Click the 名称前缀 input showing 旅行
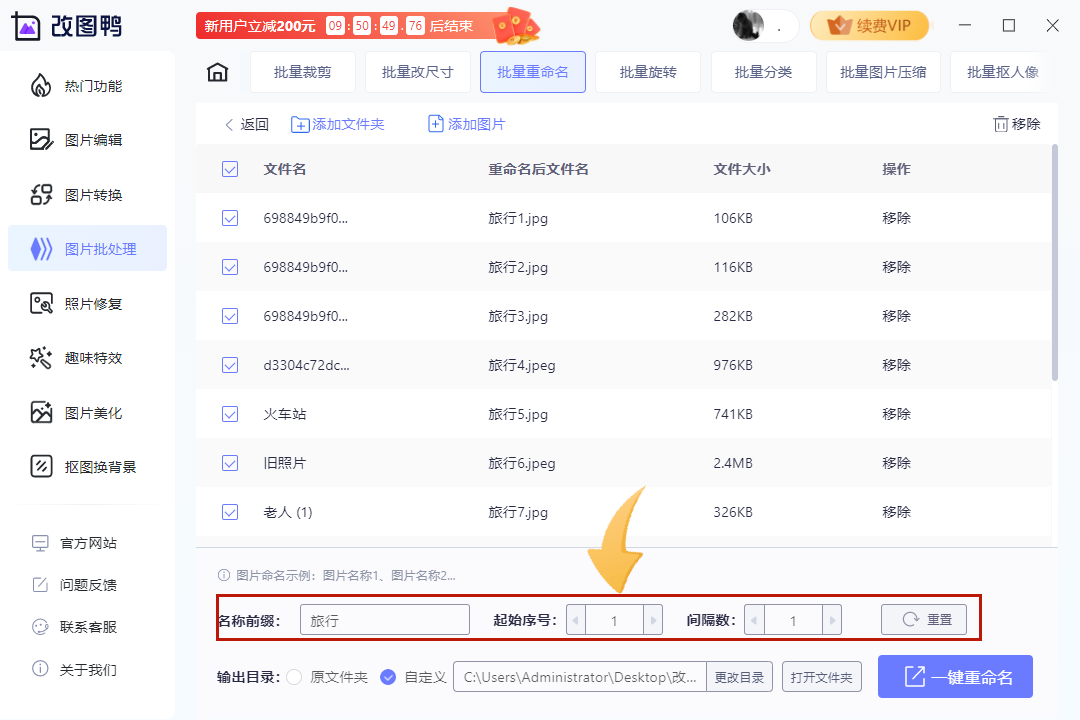Image resolution: width=1080 pixels, height=720 pixels. point(384,620)
